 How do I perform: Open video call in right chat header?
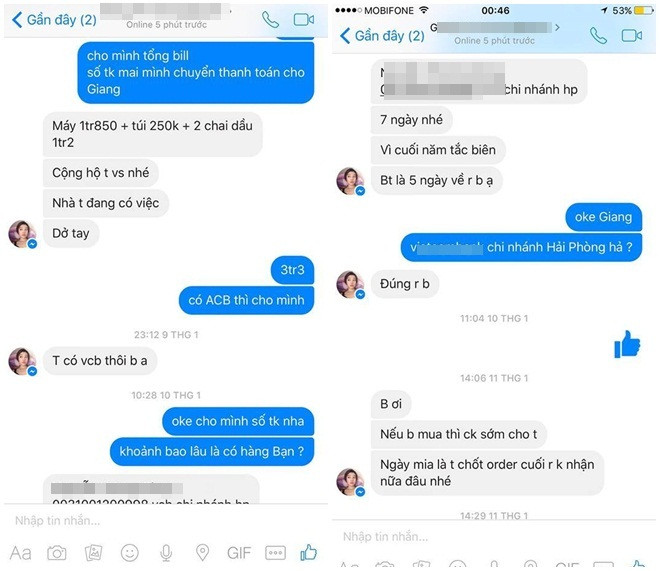pos(631,36)
